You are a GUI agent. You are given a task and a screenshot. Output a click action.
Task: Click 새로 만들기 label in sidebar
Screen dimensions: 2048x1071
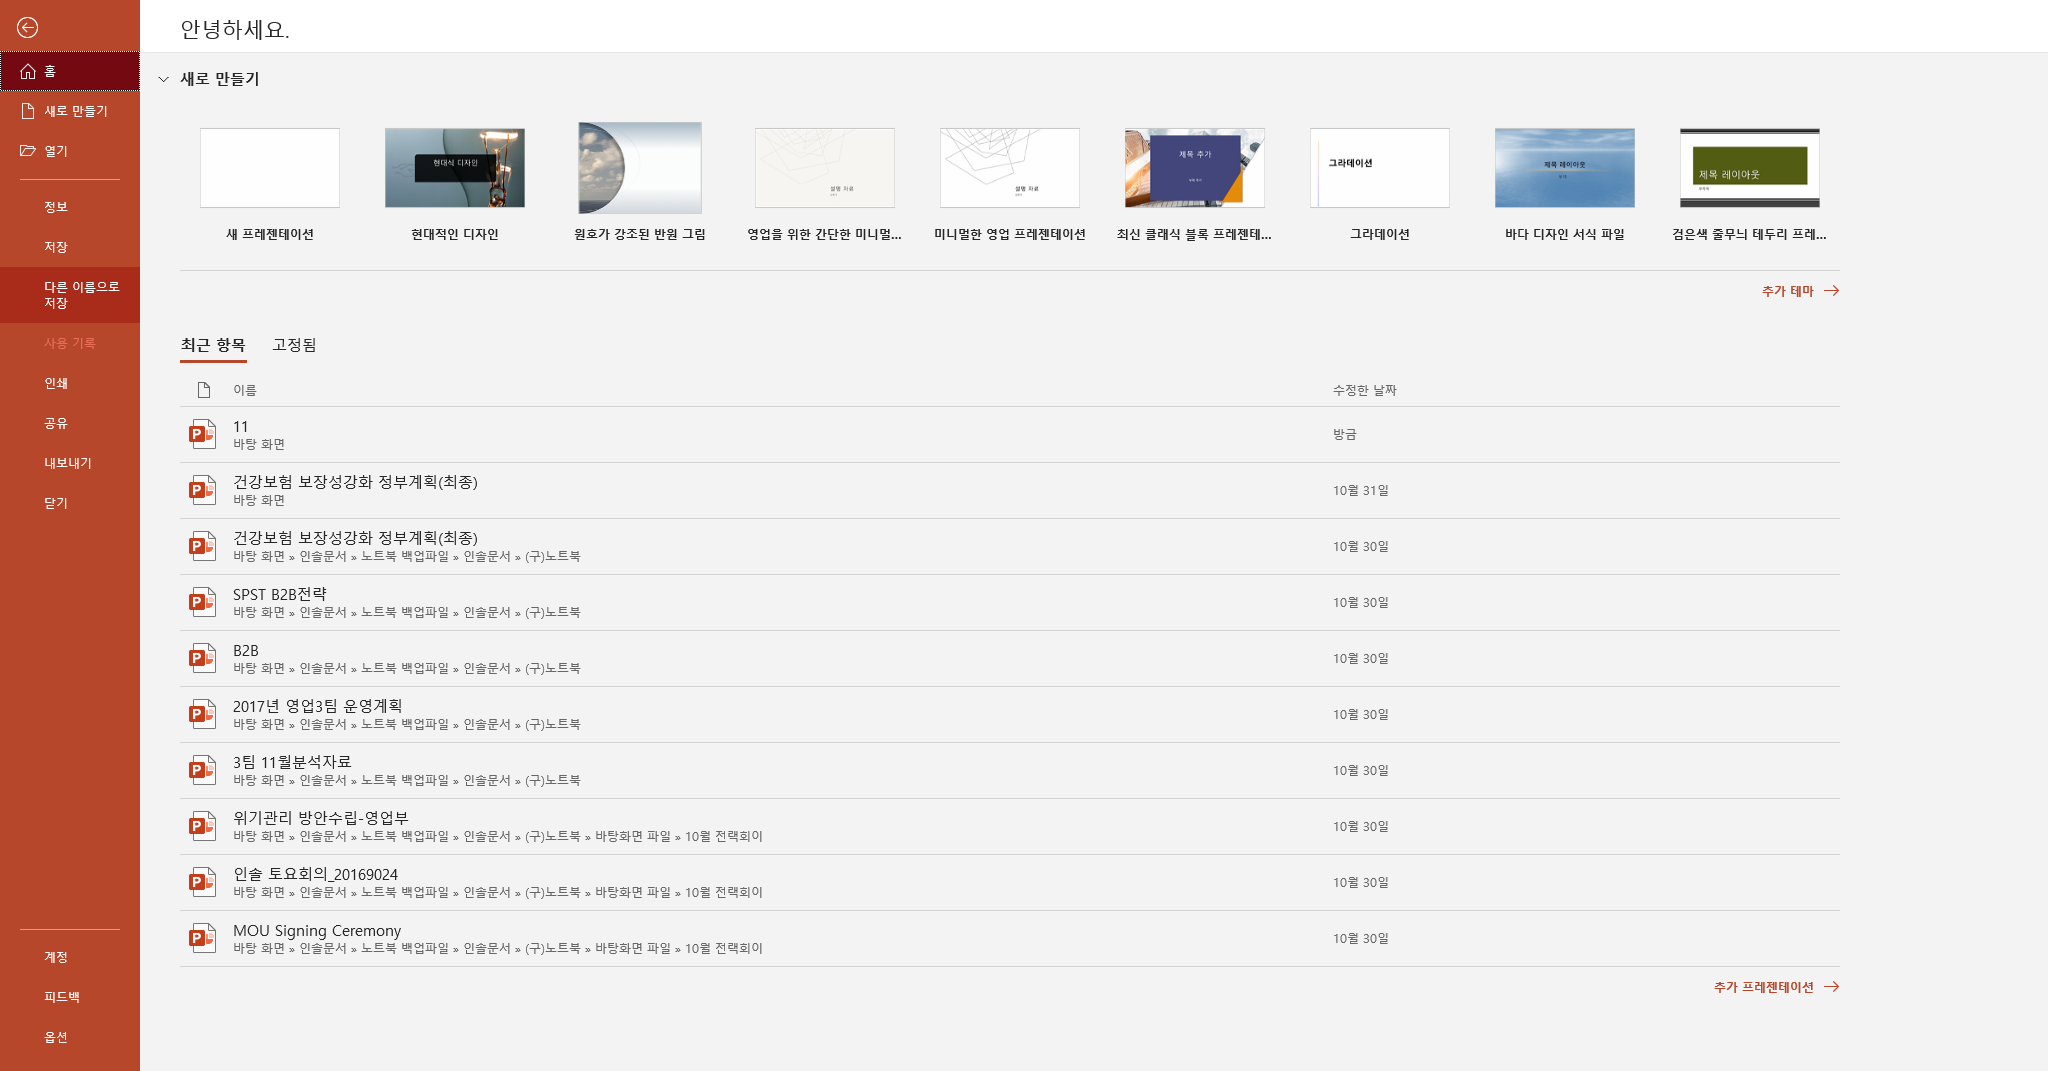(76, 111)
